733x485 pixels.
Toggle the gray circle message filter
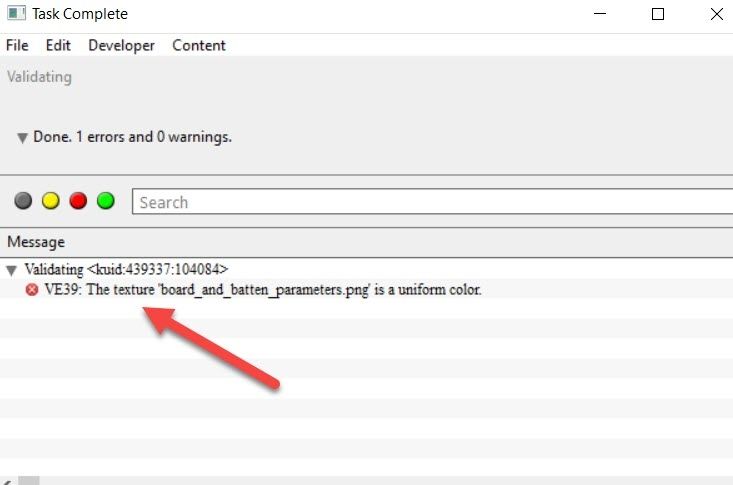(23, 201)
